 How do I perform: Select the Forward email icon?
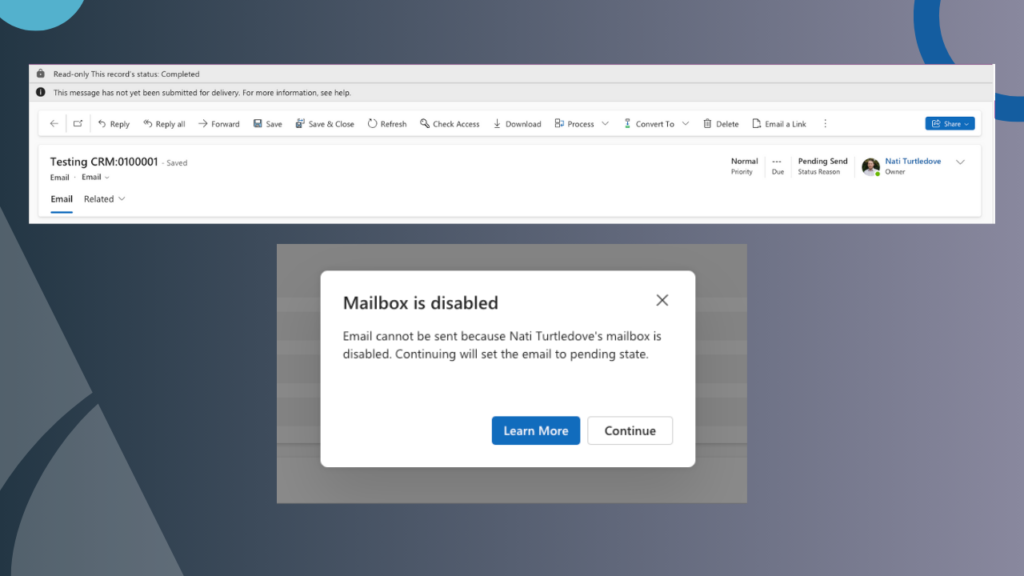tap(218, 123)
